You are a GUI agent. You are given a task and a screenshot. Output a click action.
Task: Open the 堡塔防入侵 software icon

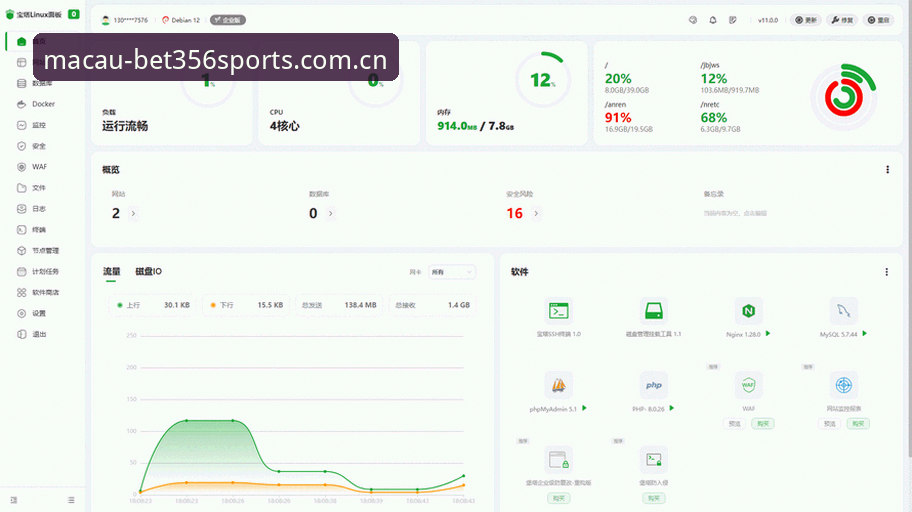click(653, 460)
